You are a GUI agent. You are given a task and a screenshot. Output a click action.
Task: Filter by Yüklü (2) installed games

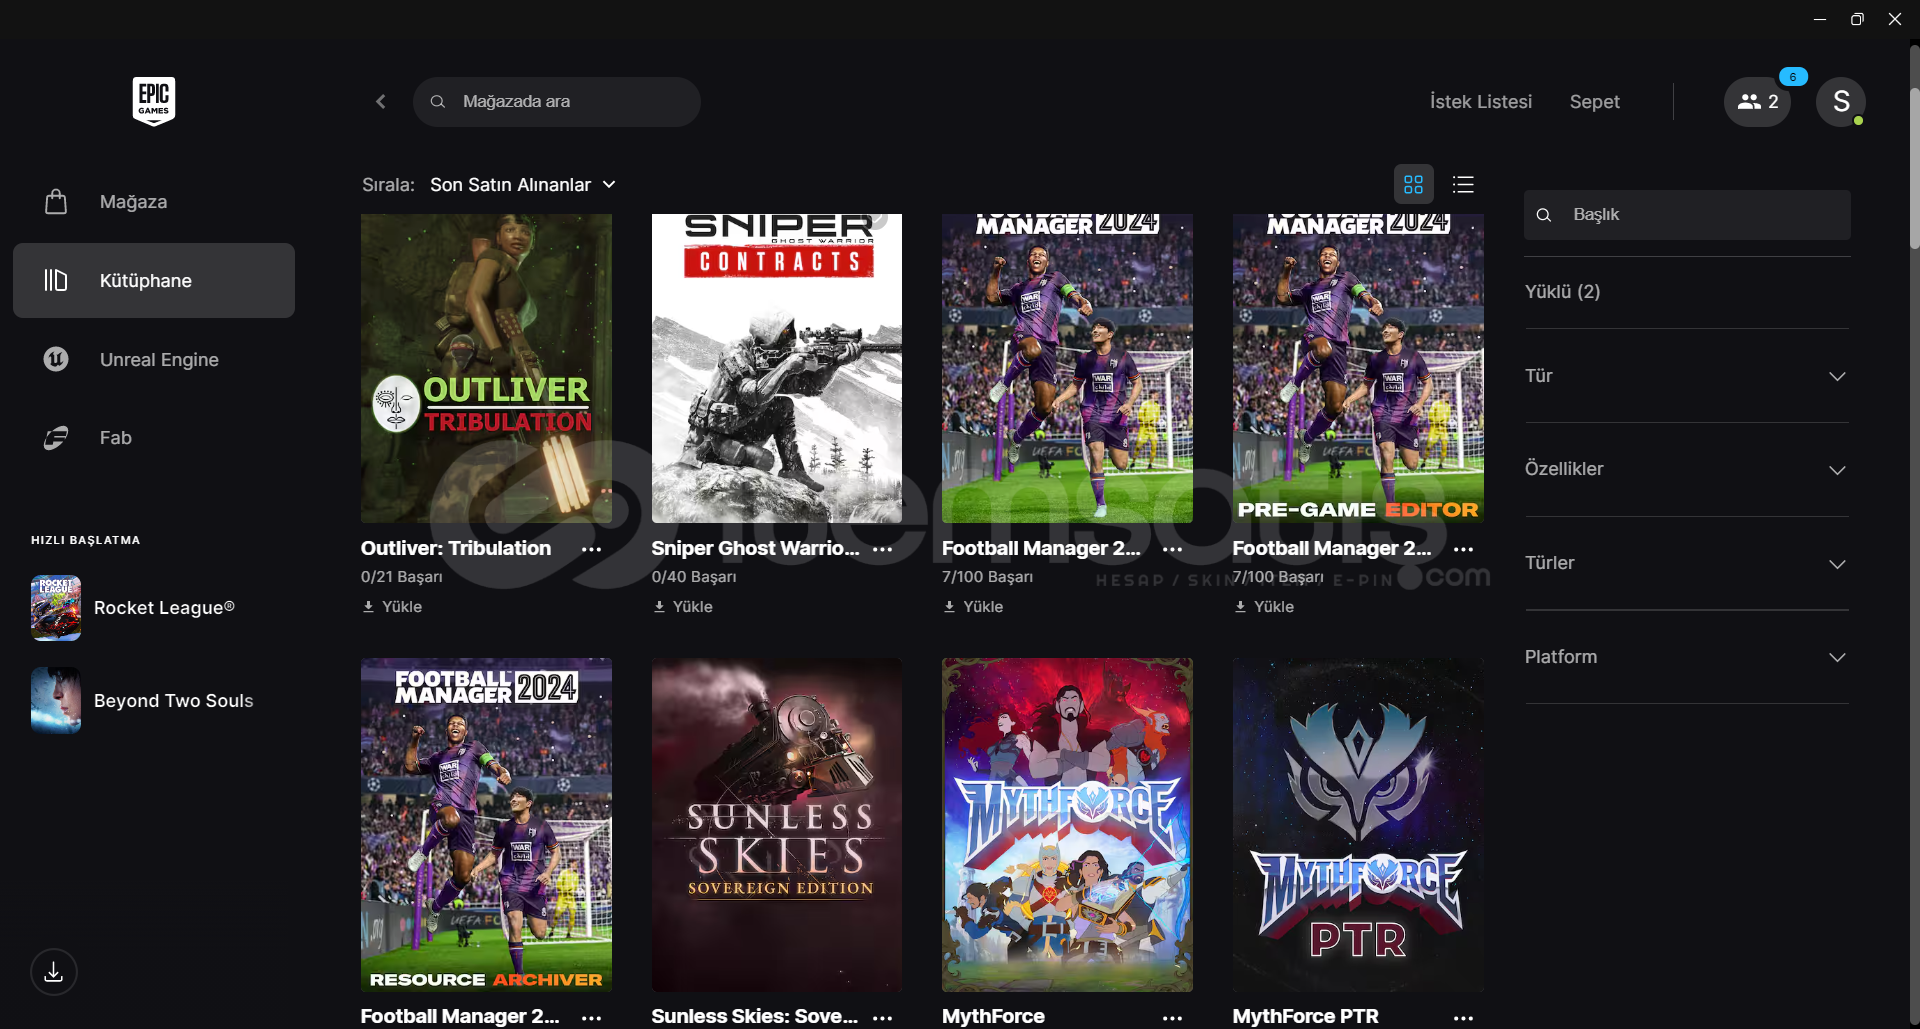(x=1562, y=292)
